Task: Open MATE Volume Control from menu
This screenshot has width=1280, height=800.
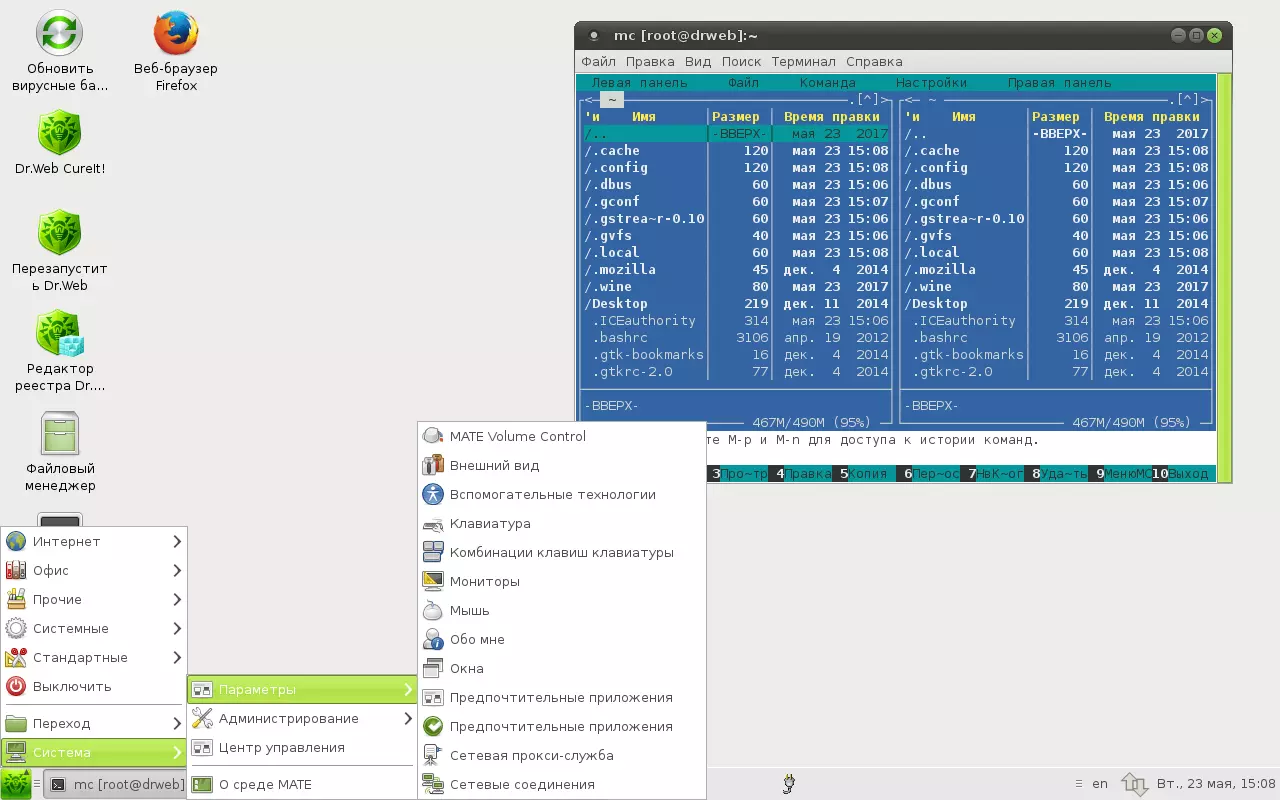Action: pyautogui.click(x=517, y=436)
